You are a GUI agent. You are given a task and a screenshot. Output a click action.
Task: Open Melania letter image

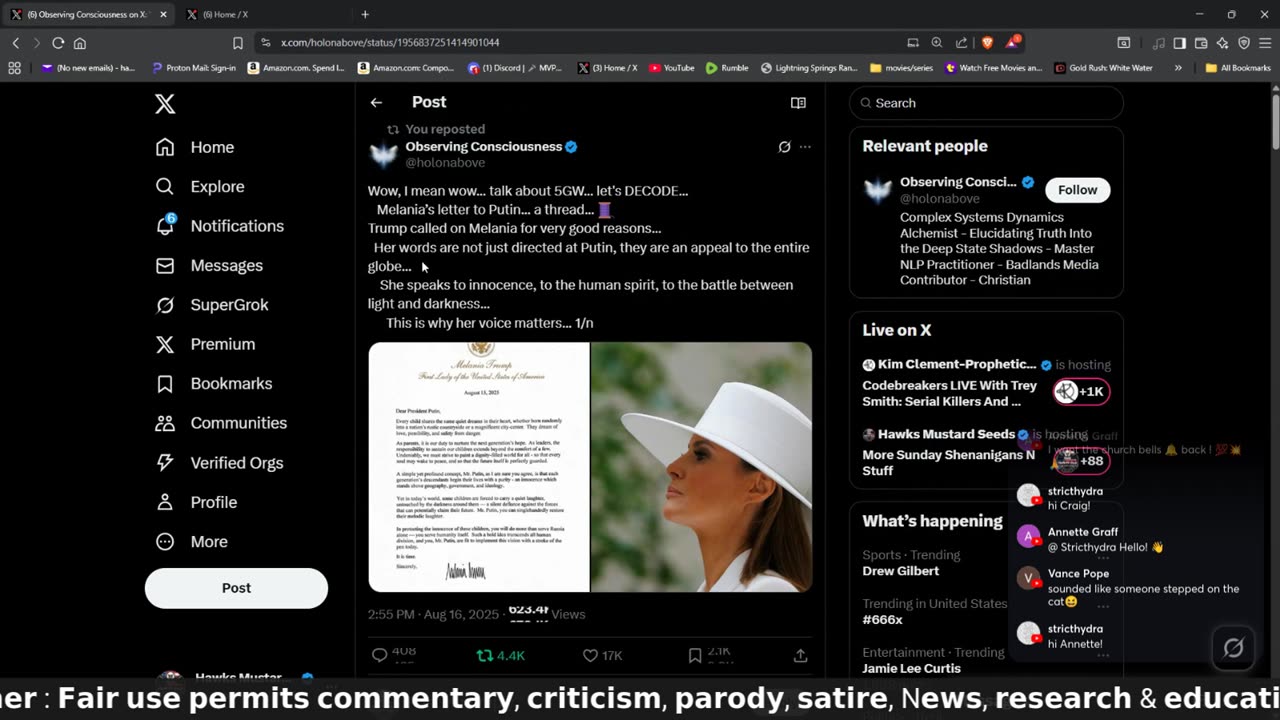479,467
